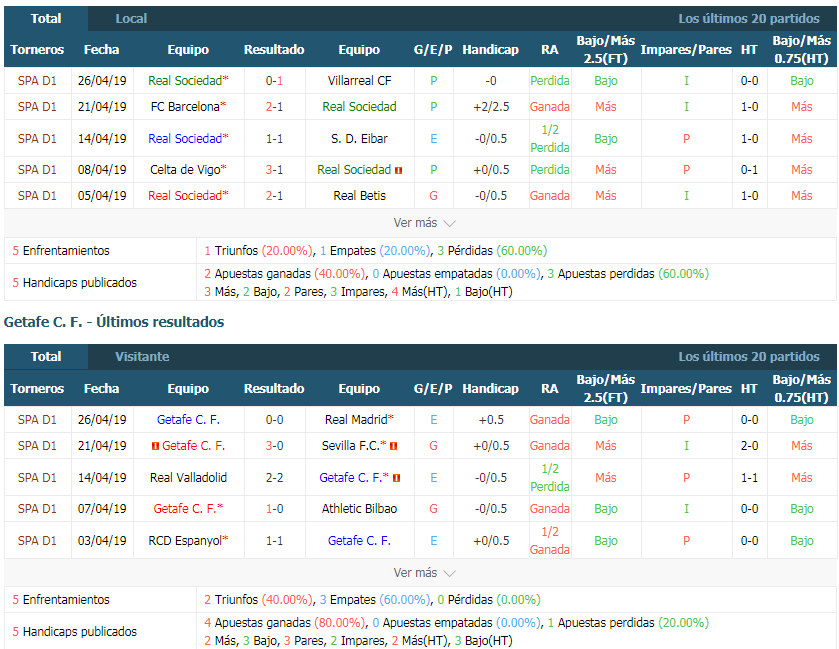Click the G/E/P column header in the Getafe table
839x649 pixels.
point(433,388)
